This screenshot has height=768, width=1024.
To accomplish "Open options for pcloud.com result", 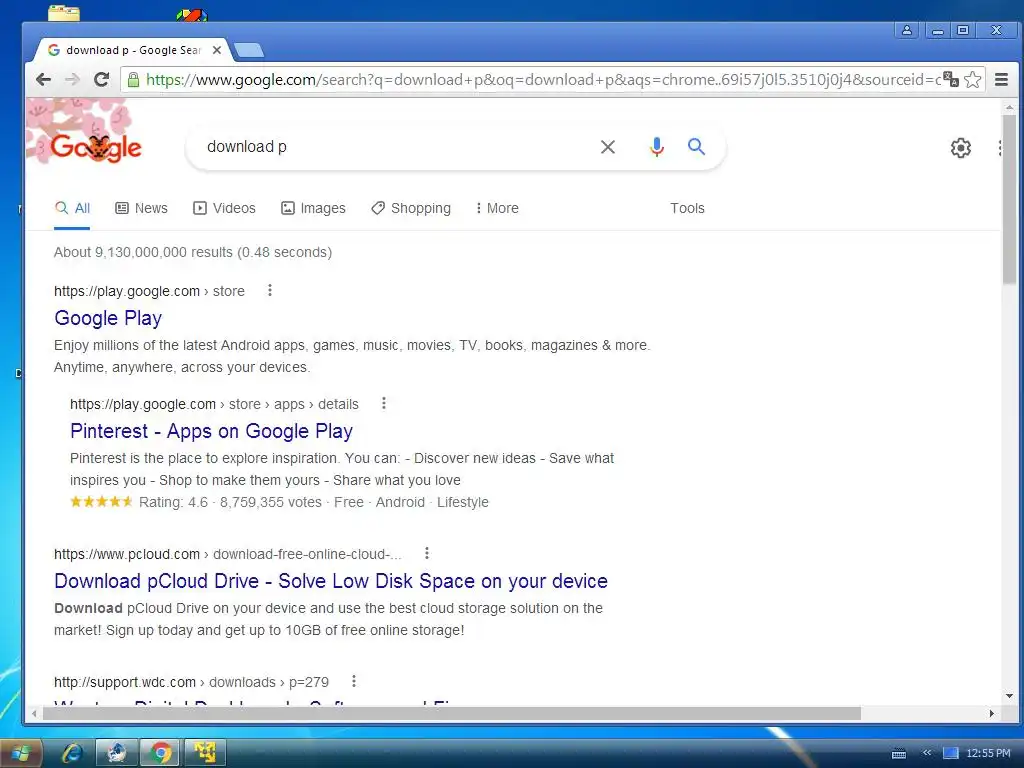I will pos(427,553).
